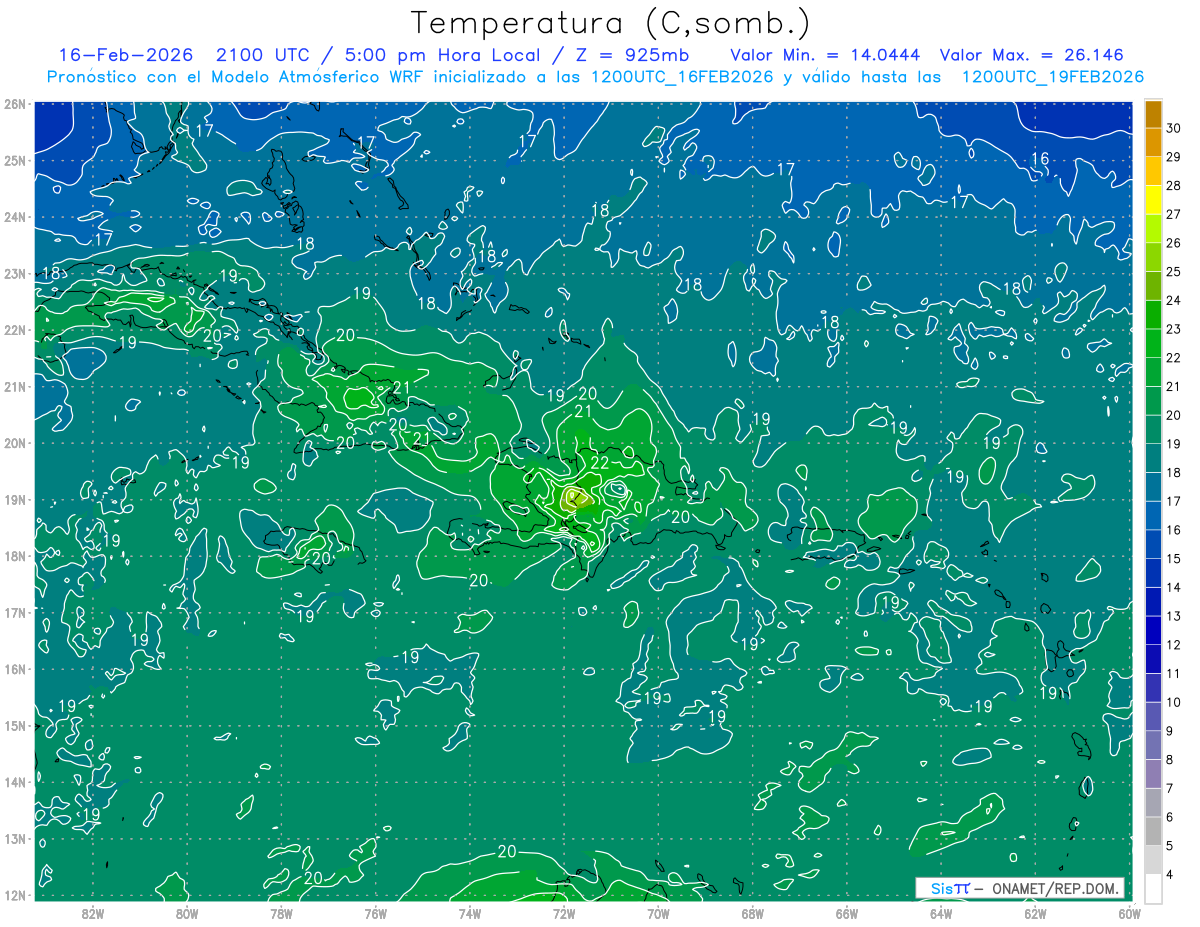The height and width of the screenshot is (927, 1200).
Task: Click the "20N" latitude axis label
Action: coord(16,443)
